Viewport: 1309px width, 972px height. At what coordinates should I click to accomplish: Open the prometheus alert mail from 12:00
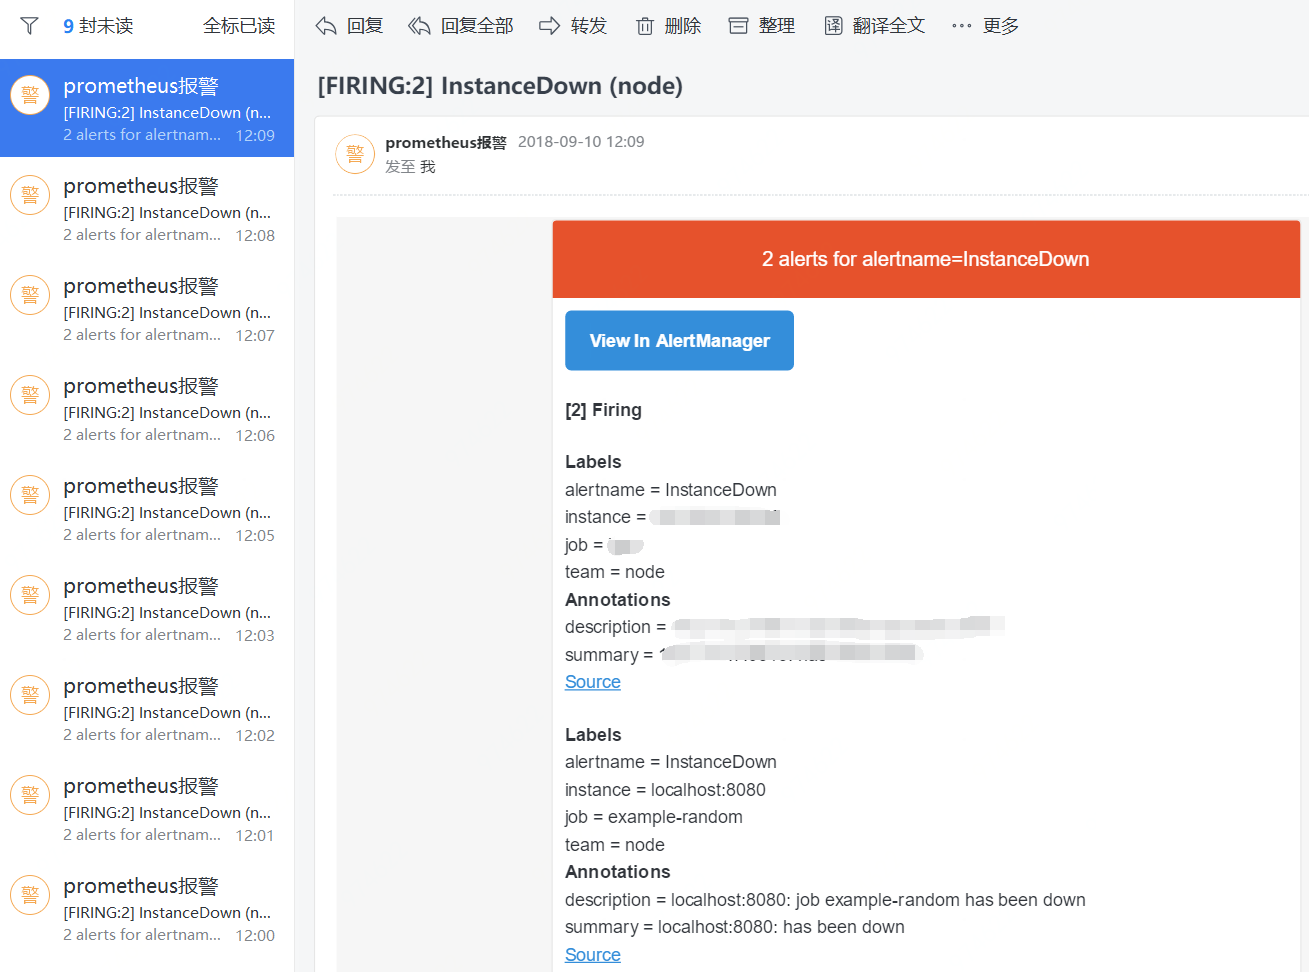tap(147, 908)
